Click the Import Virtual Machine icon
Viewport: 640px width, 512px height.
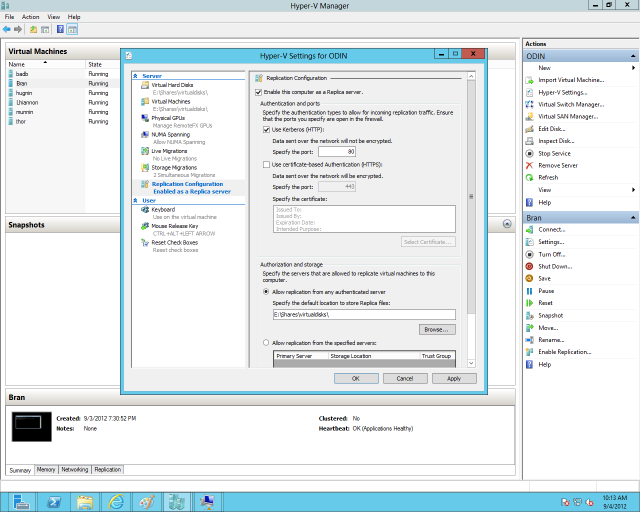(529, 80)
